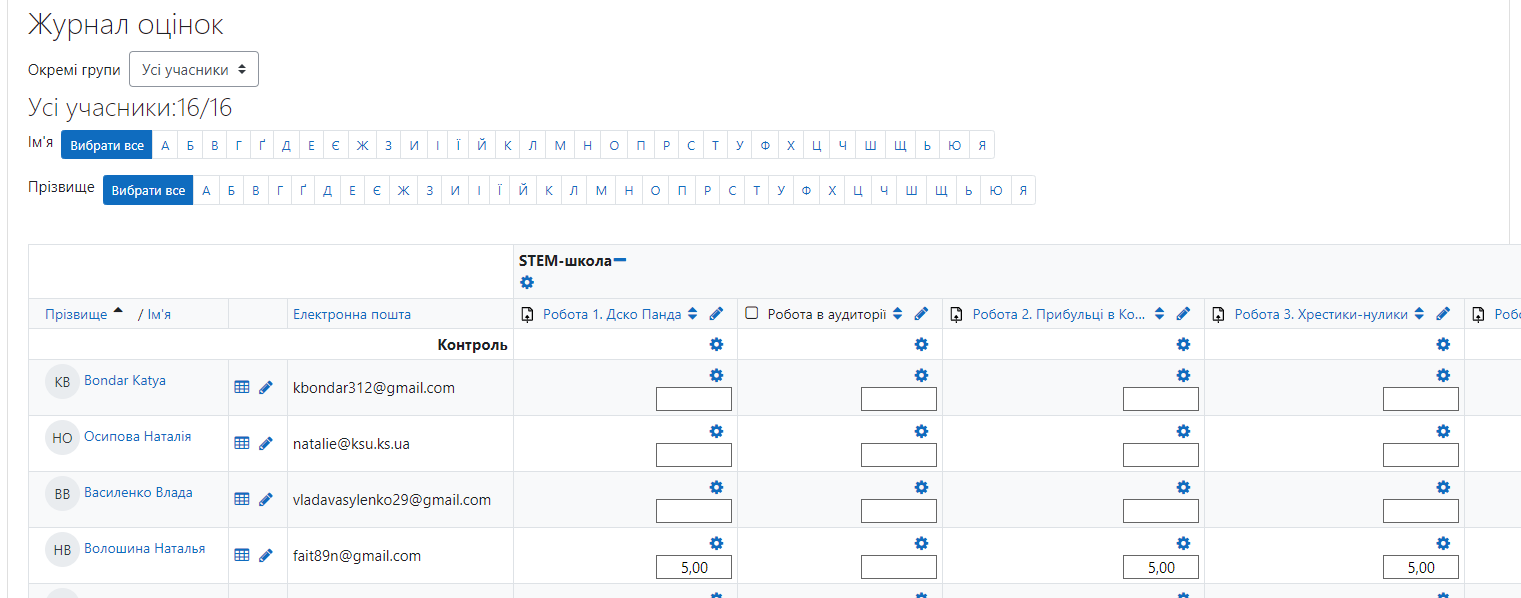
Task: Click edit pencil for Робота 3. Хрестики-нулики
Action: tap(1443, 314)
